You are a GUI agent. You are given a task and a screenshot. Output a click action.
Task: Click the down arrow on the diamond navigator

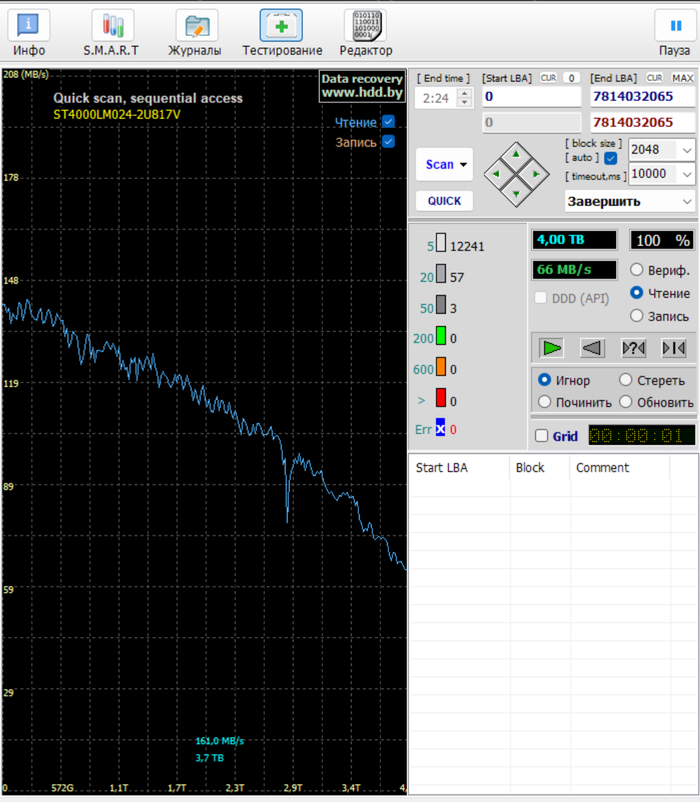[x=516, y=194]
